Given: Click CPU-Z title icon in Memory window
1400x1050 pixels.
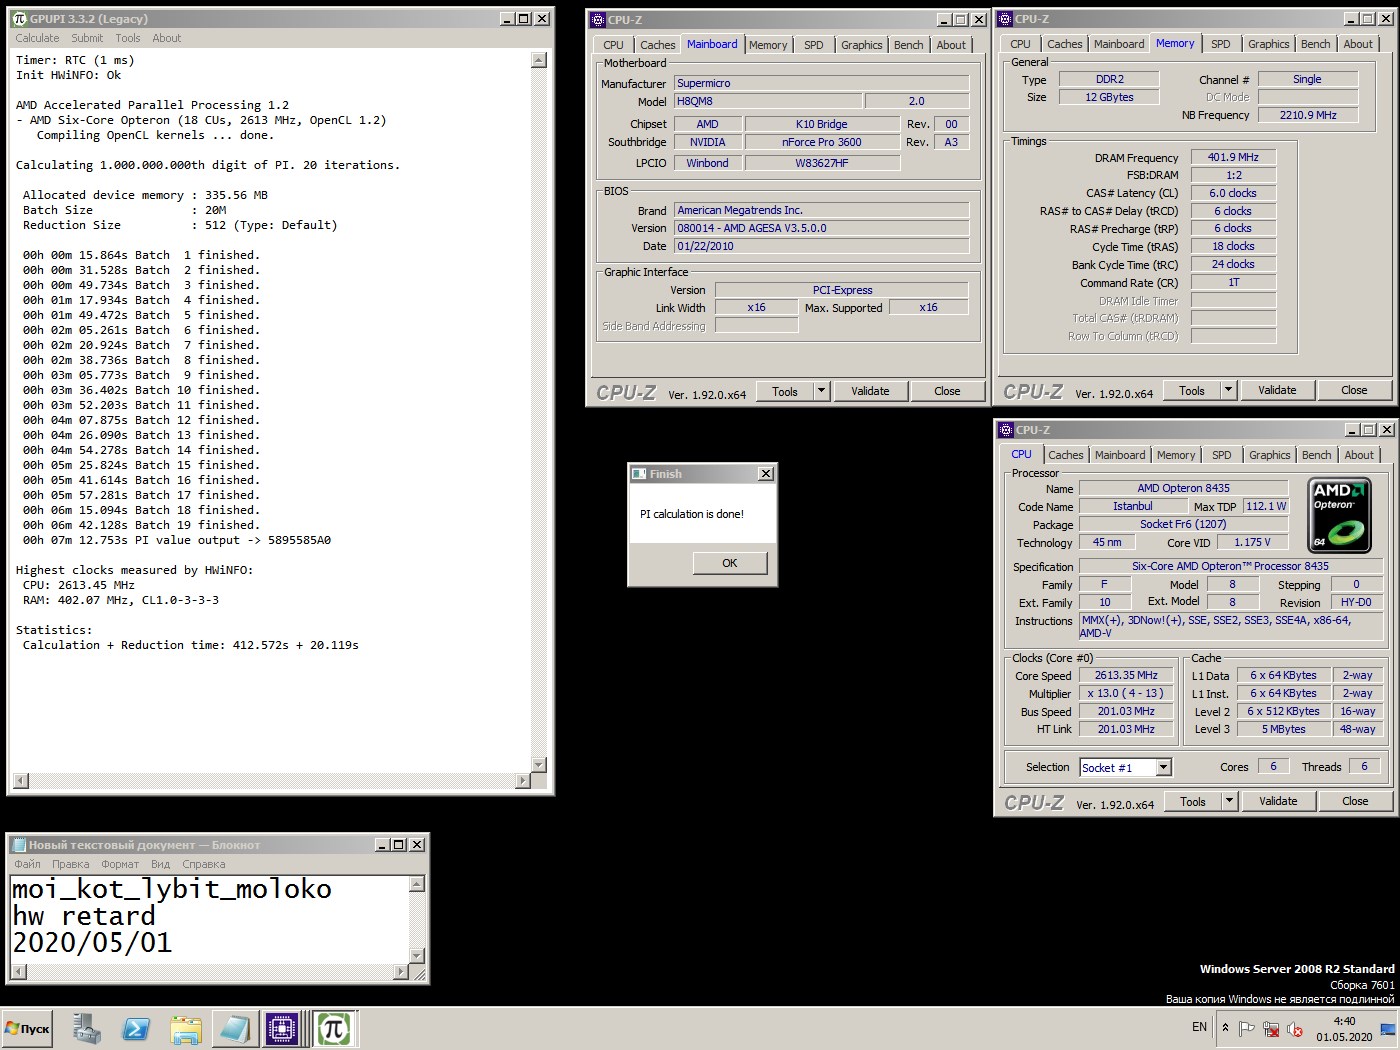Looking at the screenshot, I should (x=1005, y=19).
